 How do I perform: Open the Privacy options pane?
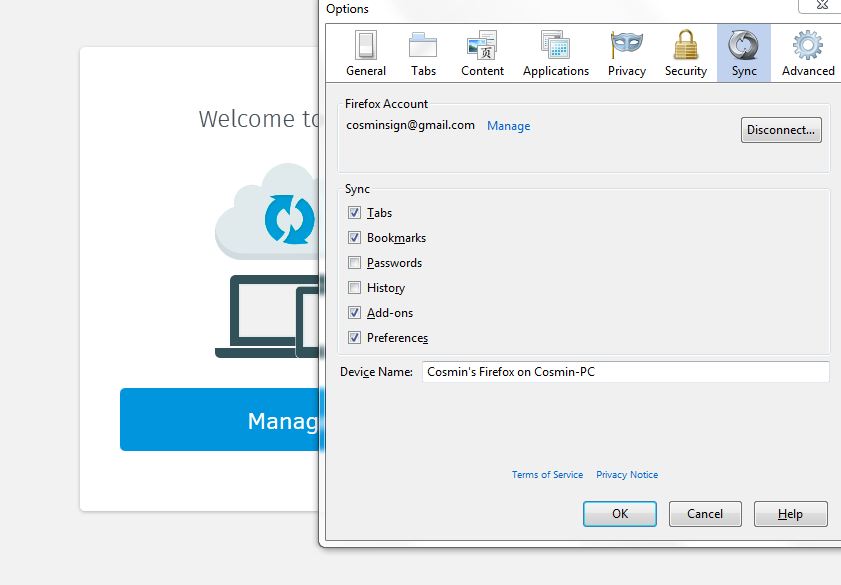(x=626, y=53)
